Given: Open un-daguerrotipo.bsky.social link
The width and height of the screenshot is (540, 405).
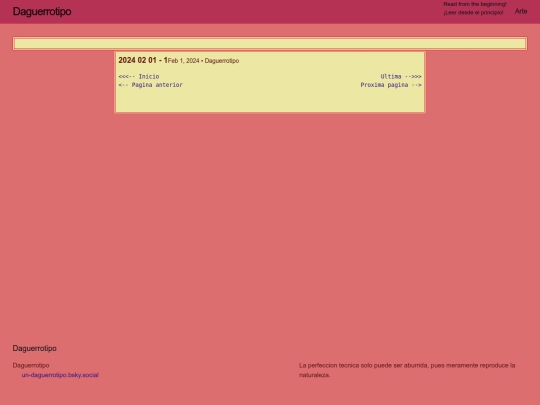Looking at the screenshot, I should click(60, 375).
